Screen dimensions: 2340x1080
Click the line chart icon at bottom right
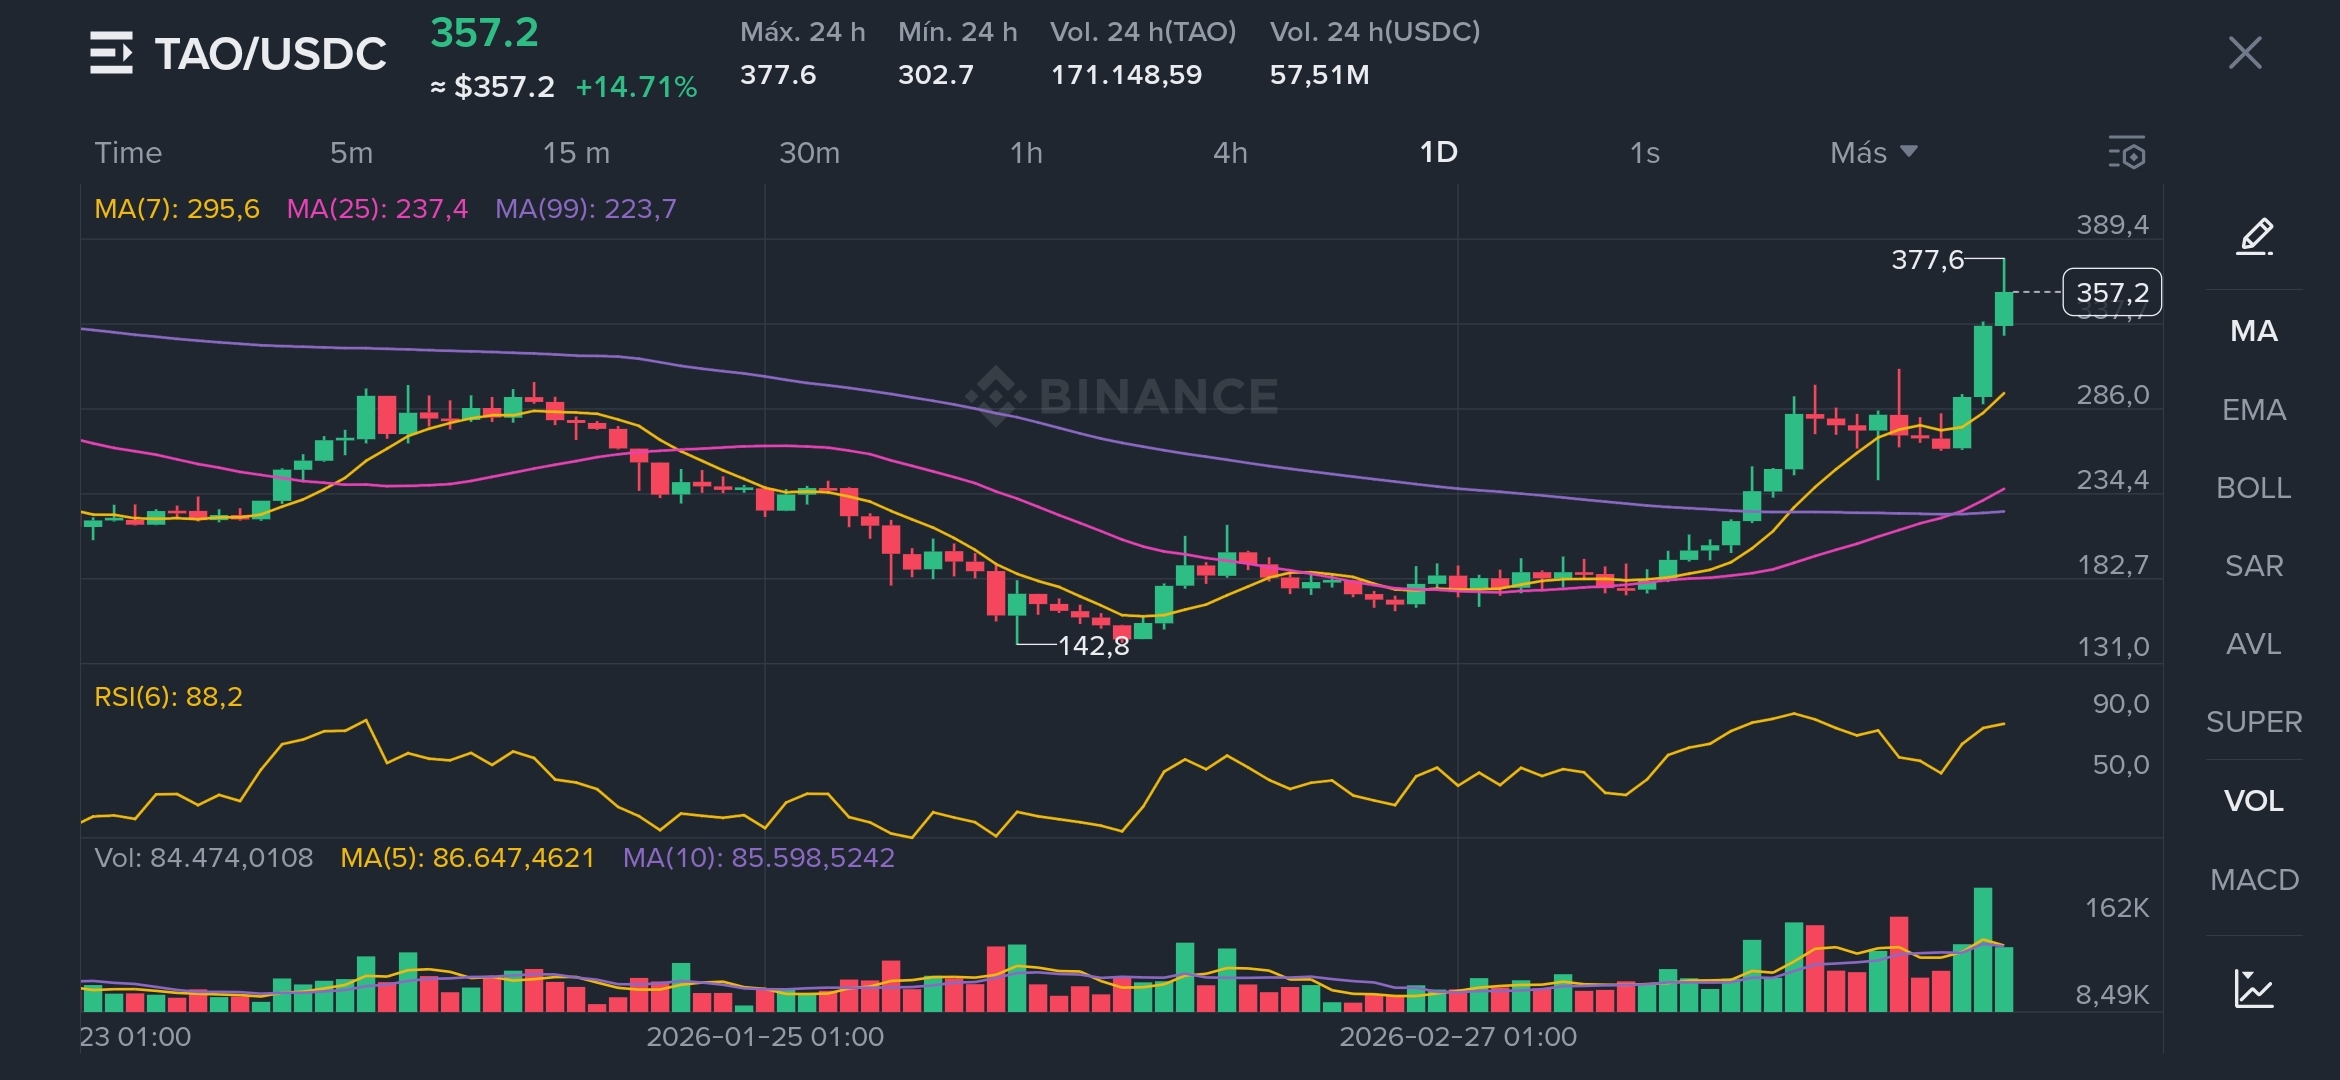tap(2254, 988)
